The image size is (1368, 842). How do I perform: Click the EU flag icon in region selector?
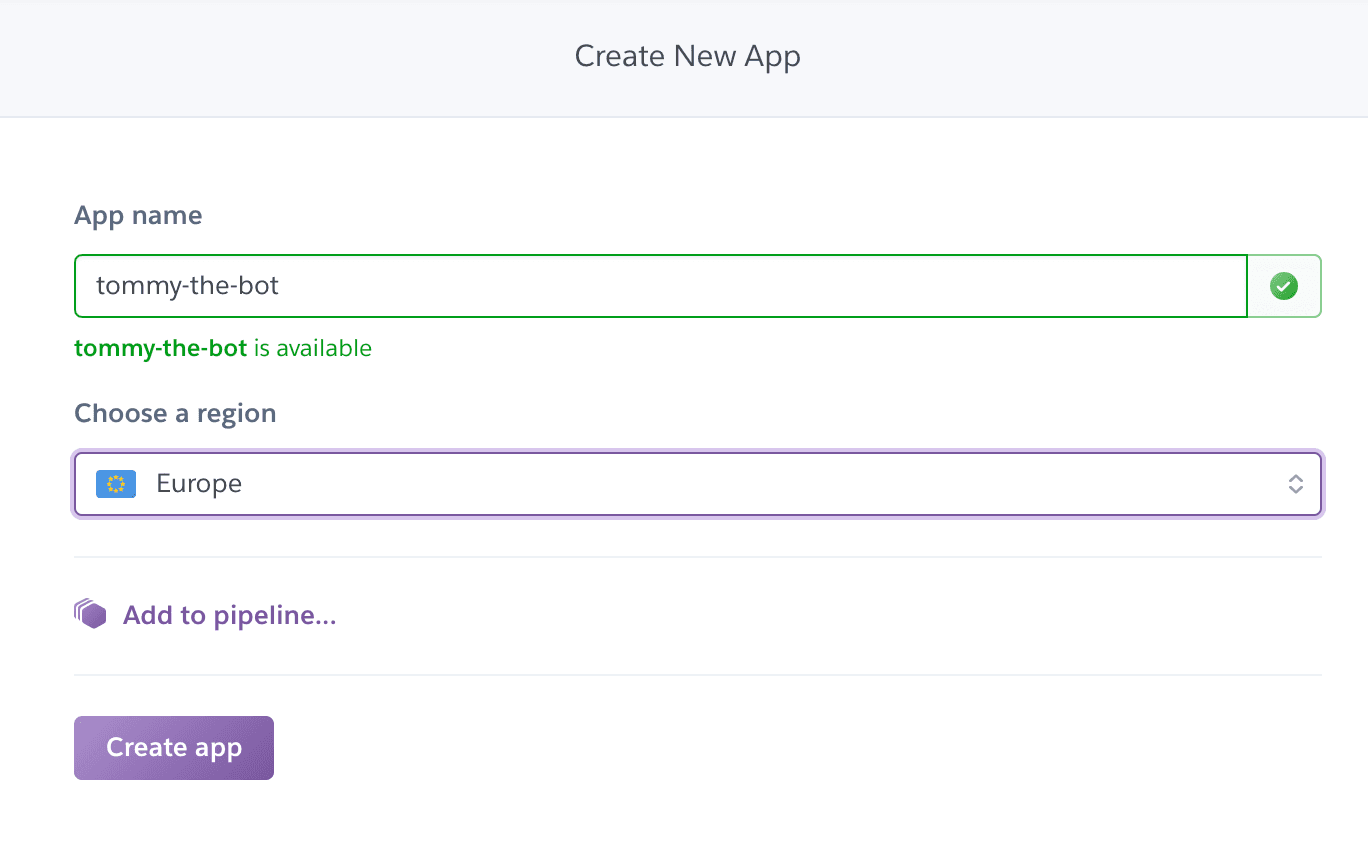tap(116, 483)
